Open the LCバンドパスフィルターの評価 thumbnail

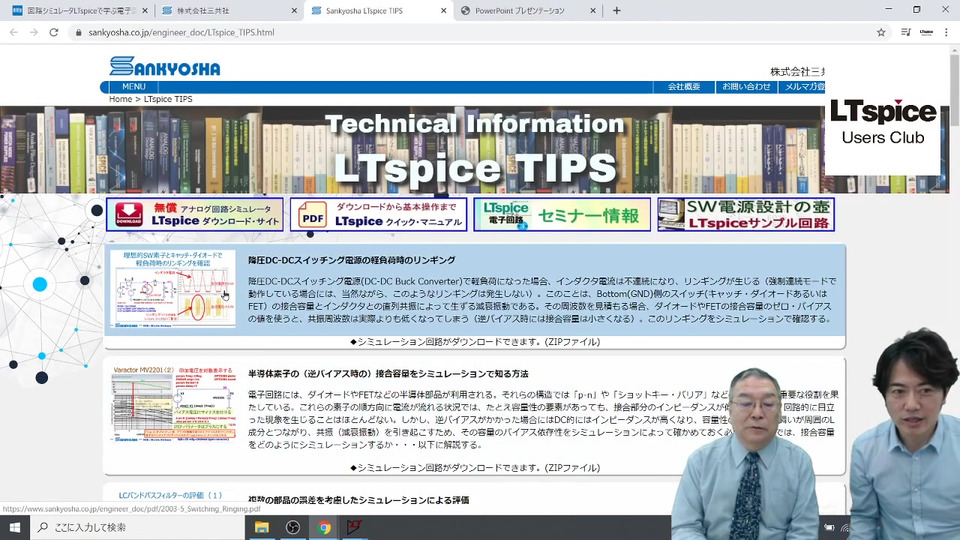coord(170,495)
